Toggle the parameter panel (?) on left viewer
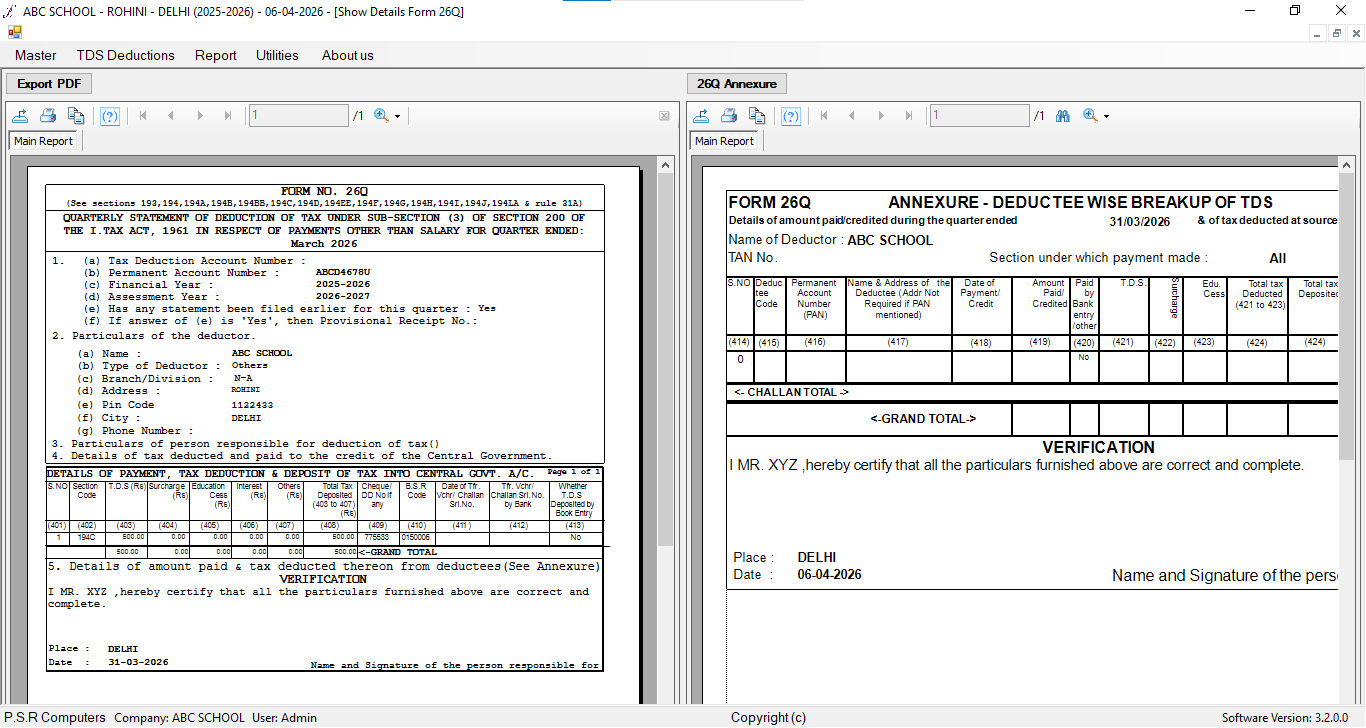Screen dimensions: 1366x728 (110, 115)
